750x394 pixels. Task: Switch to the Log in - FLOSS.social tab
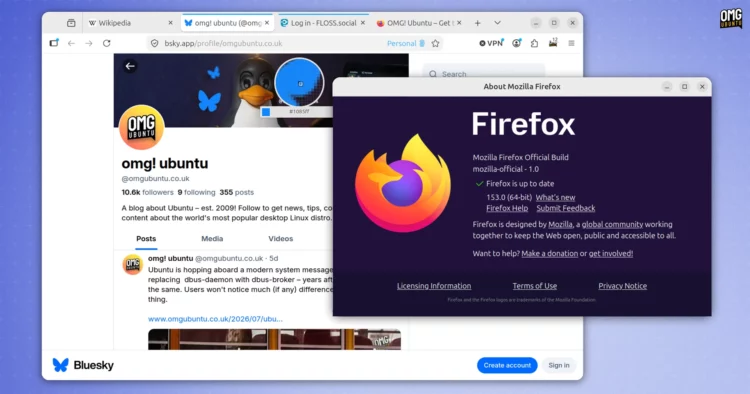pos(323,23)
